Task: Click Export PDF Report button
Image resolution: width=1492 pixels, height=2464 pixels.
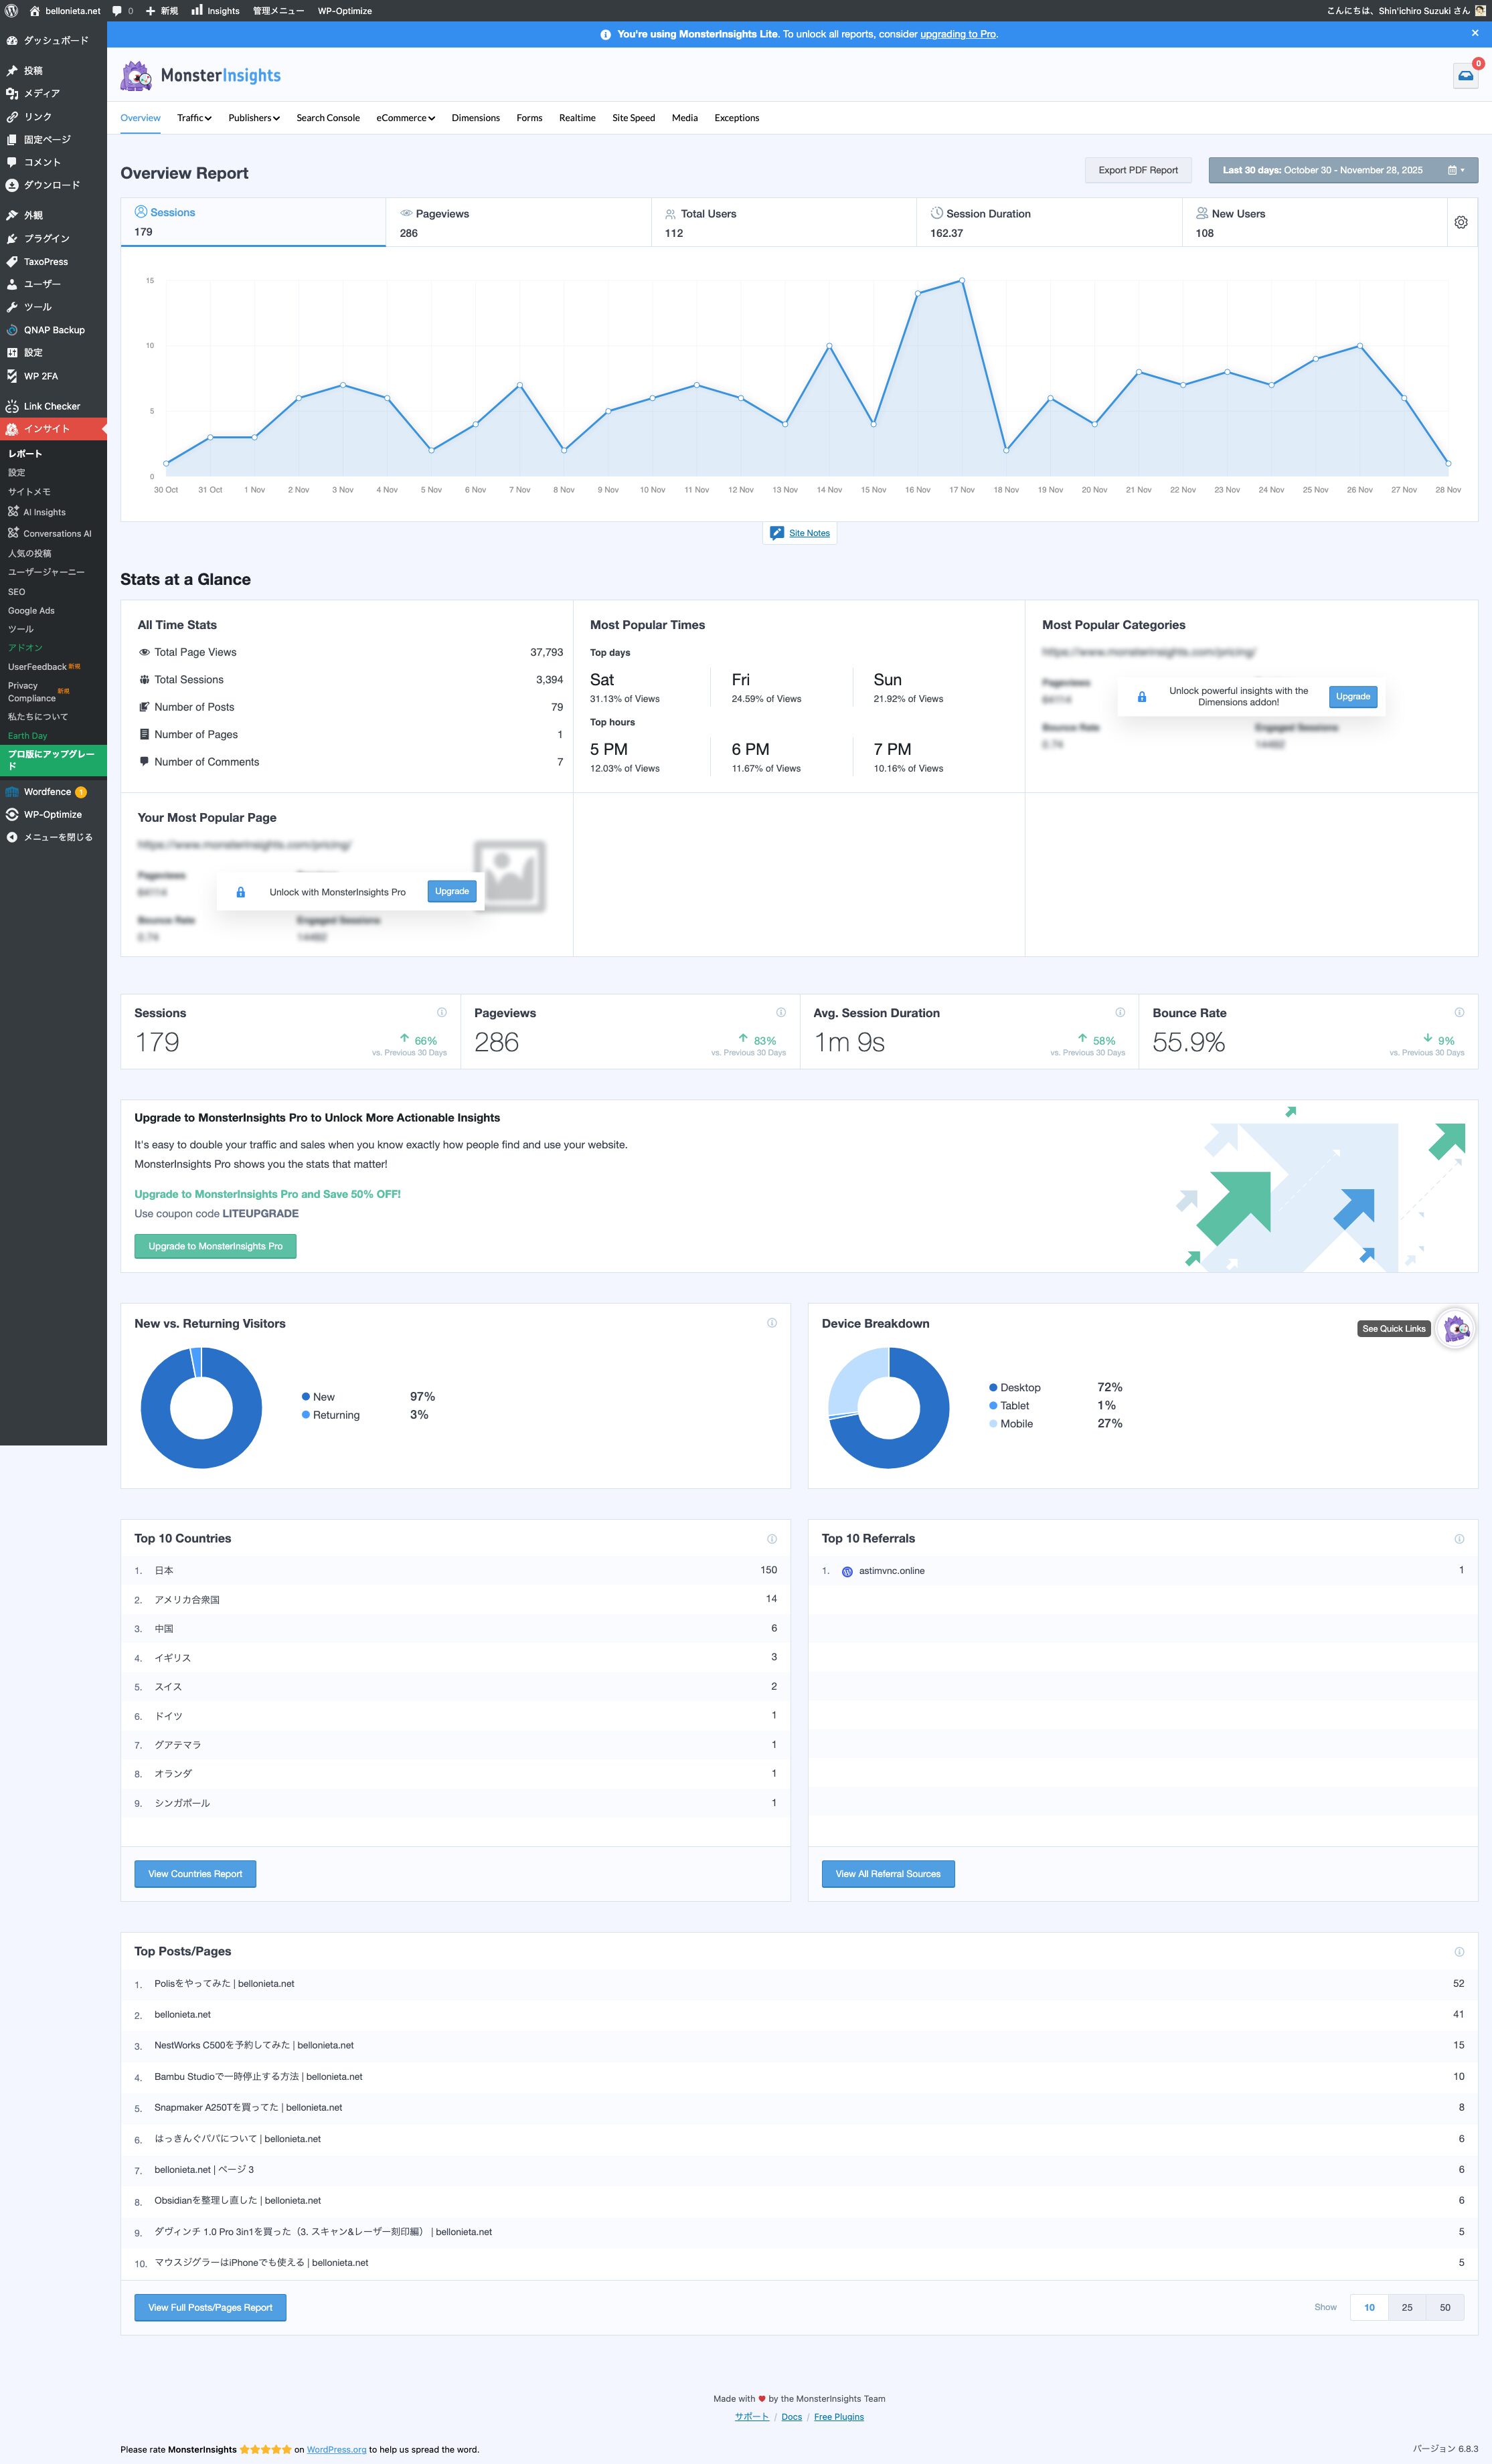Action: pos(1137,170)
